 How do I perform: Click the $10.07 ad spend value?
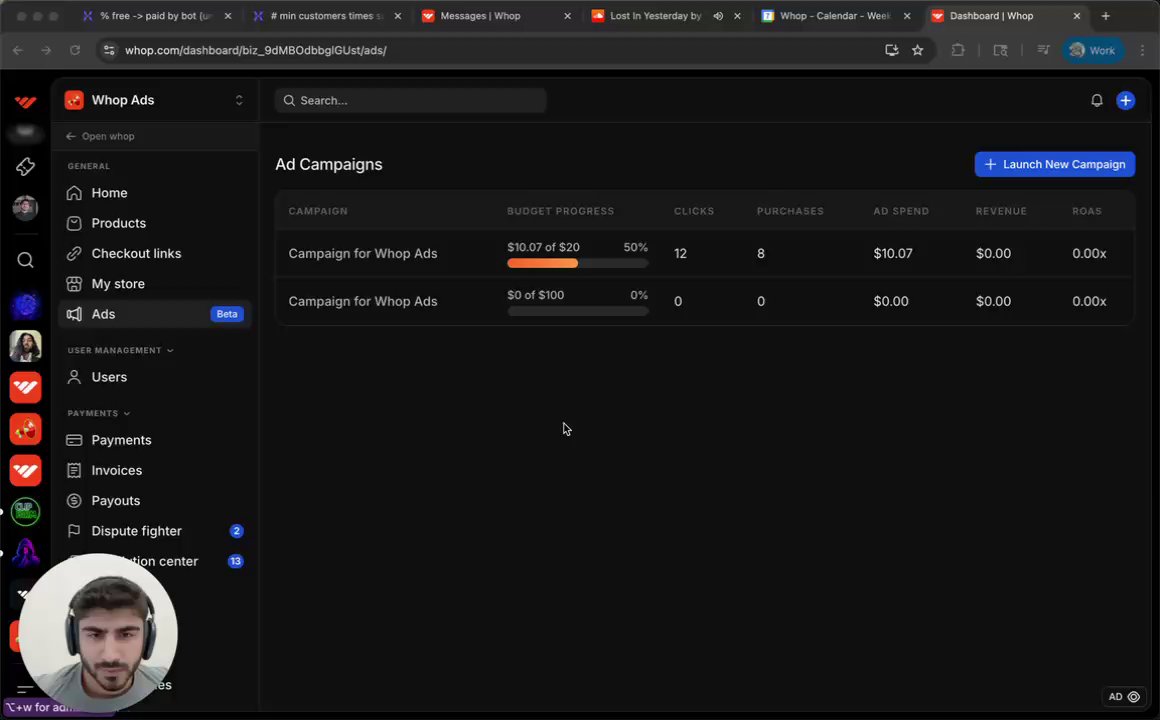click(893, 254)
